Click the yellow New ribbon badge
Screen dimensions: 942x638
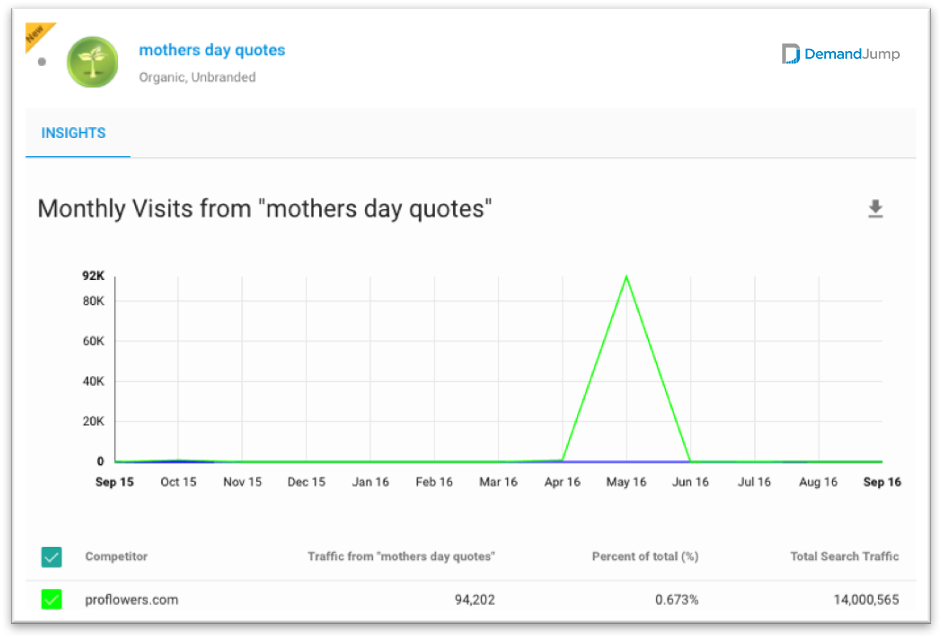click(38, 35)
